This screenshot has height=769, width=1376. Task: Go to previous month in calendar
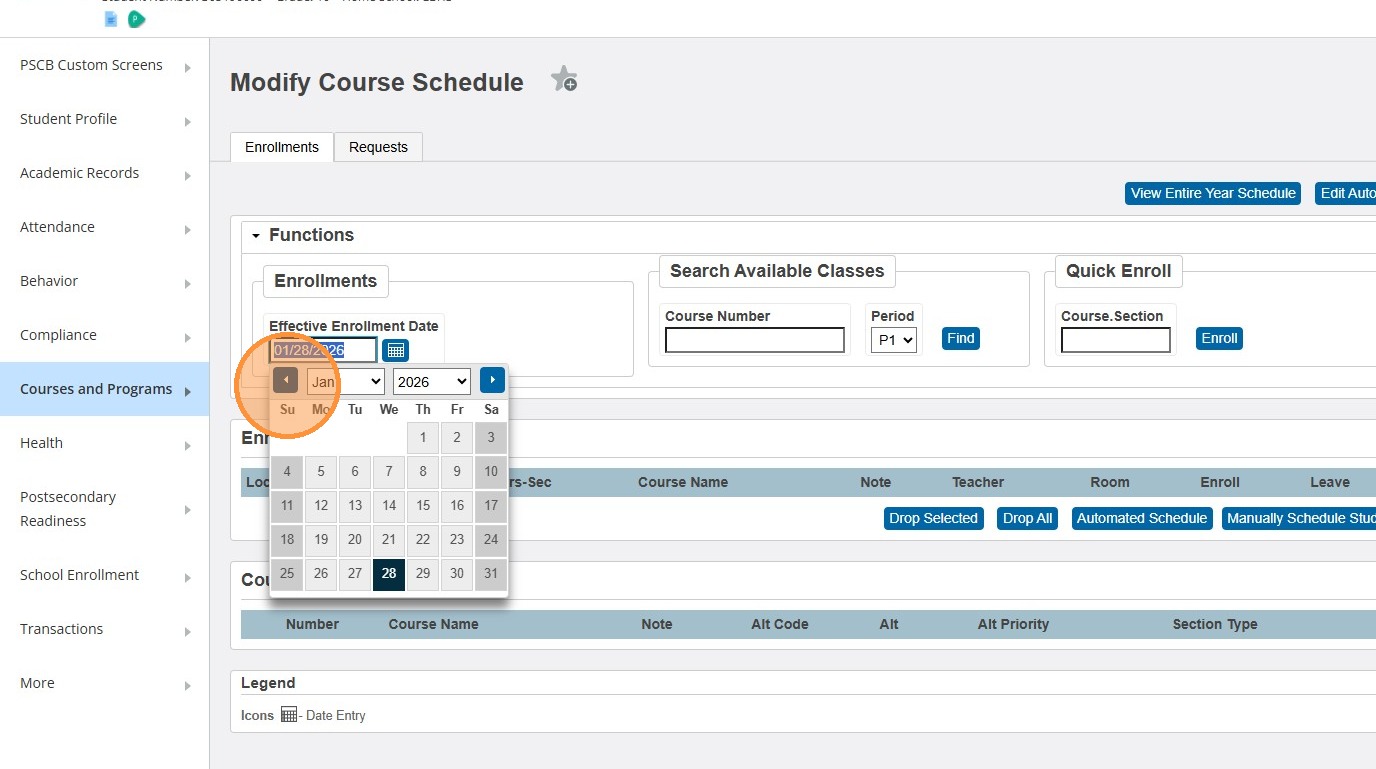(285, 380)
